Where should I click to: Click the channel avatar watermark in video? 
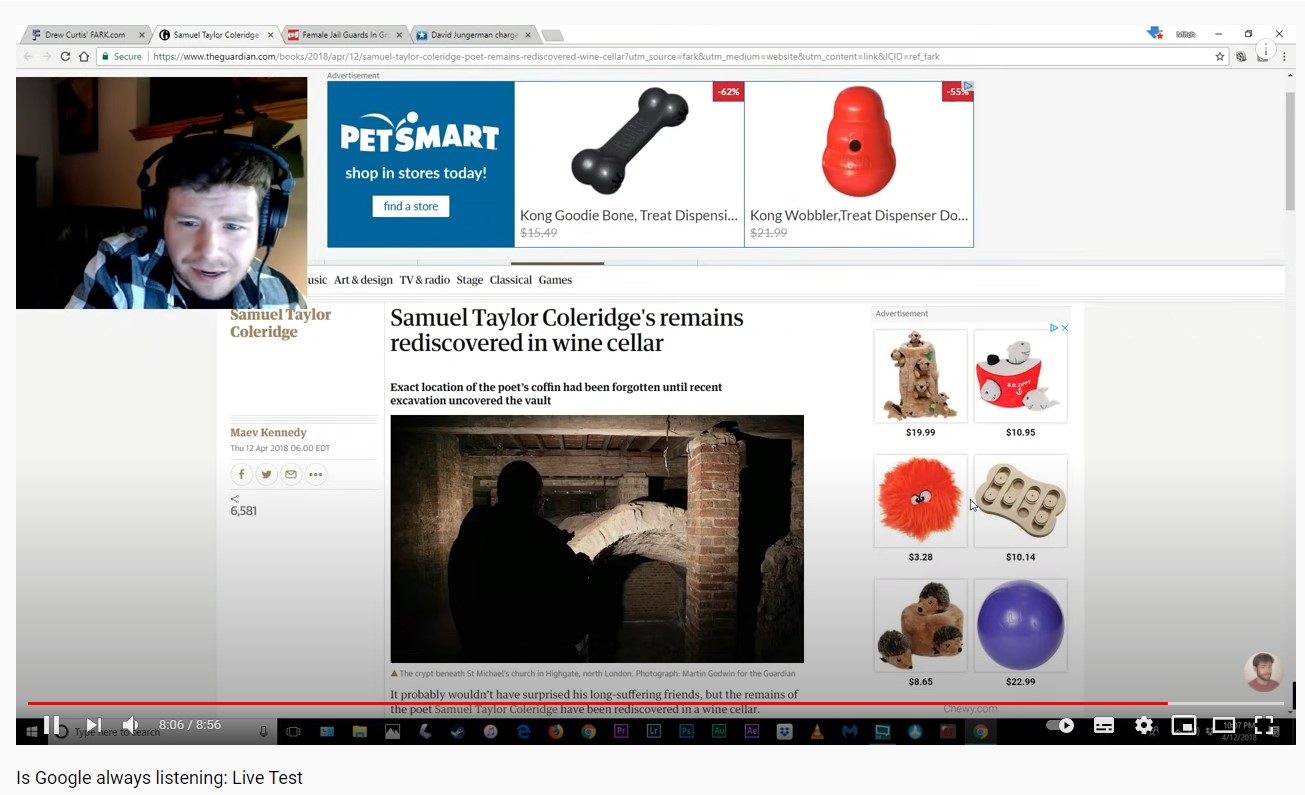tap(1263, 672)
